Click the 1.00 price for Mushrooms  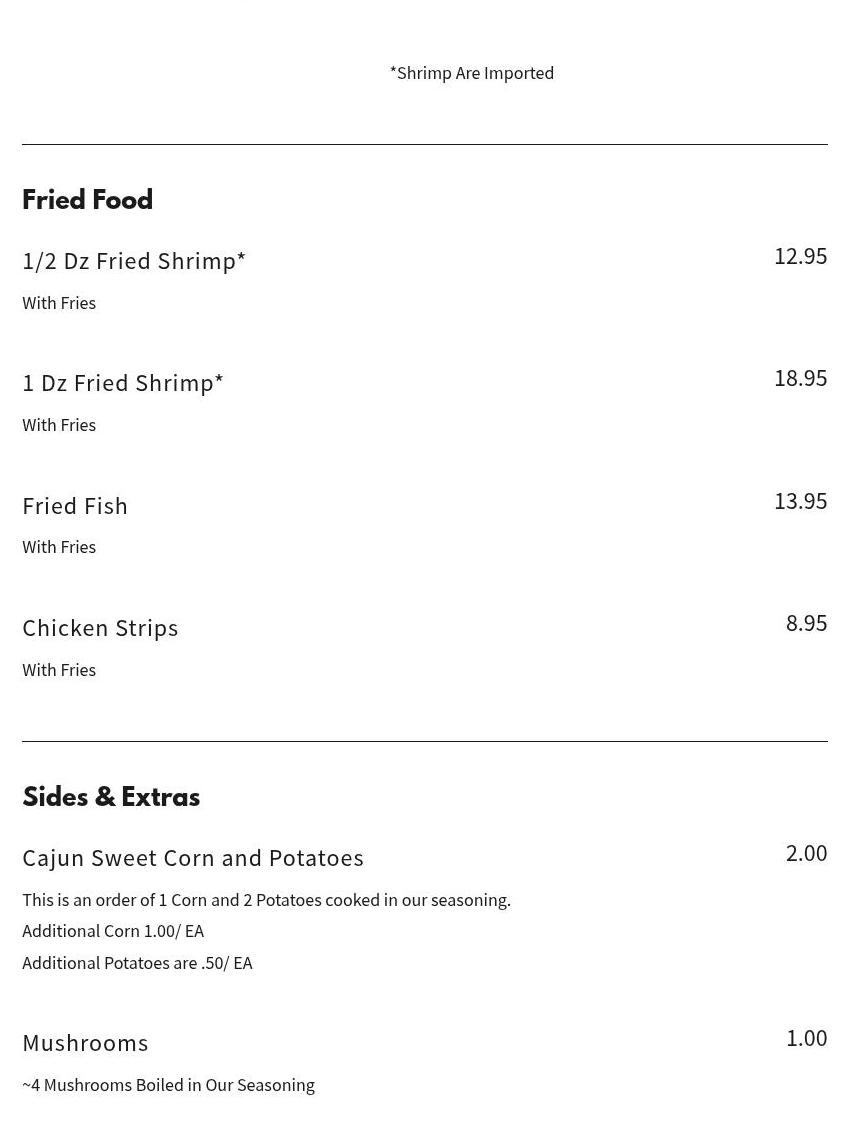[807, 1038]
